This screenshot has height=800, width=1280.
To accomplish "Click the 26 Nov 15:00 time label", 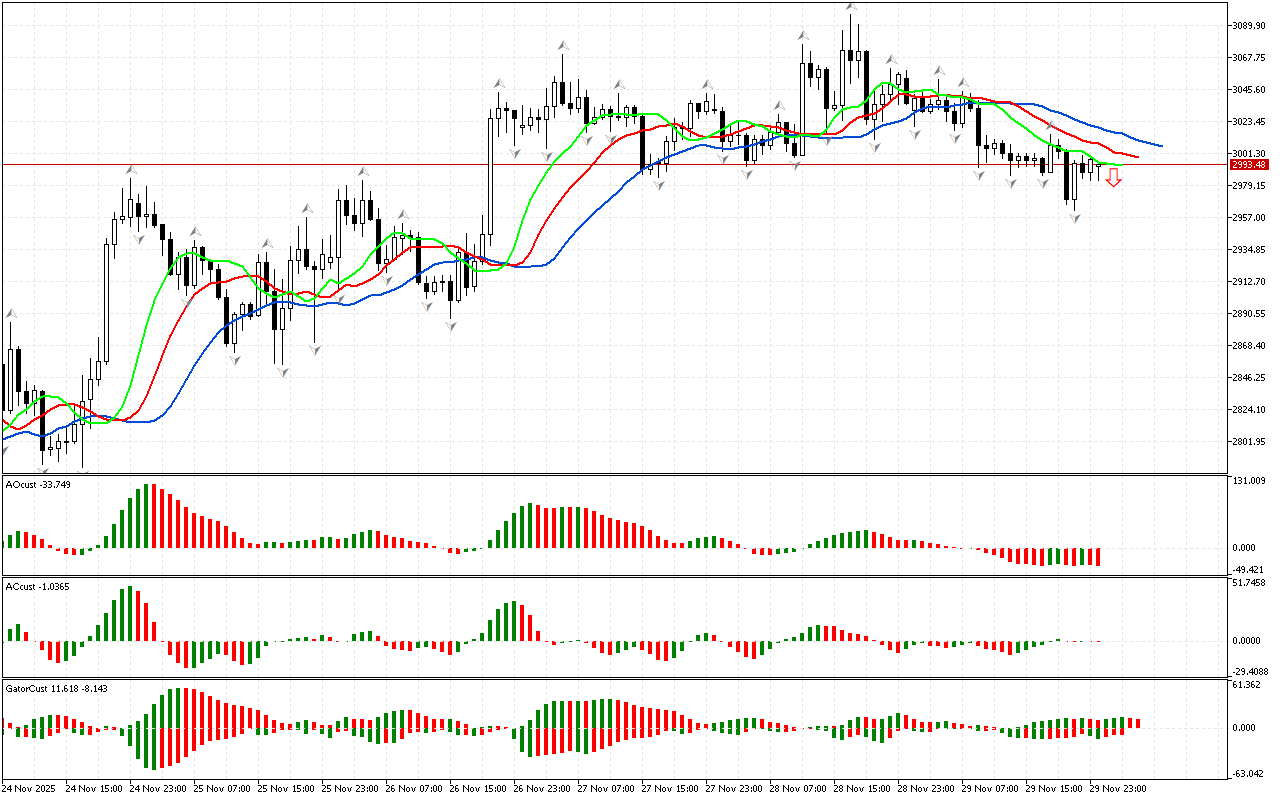I will [476, 789].
